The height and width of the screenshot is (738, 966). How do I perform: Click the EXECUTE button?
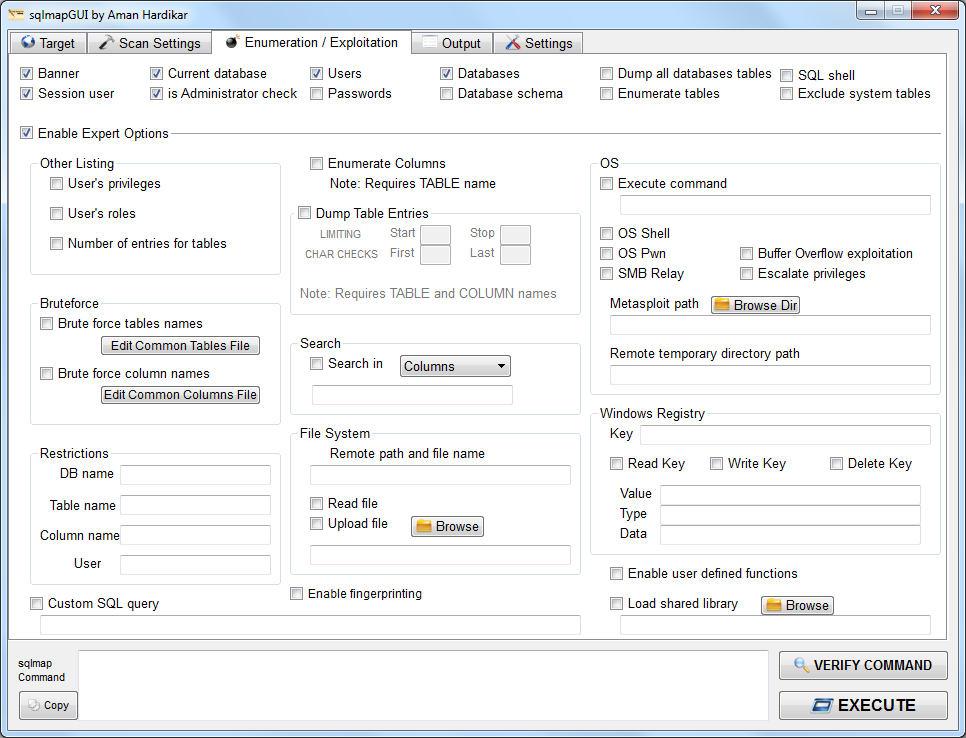863,705
